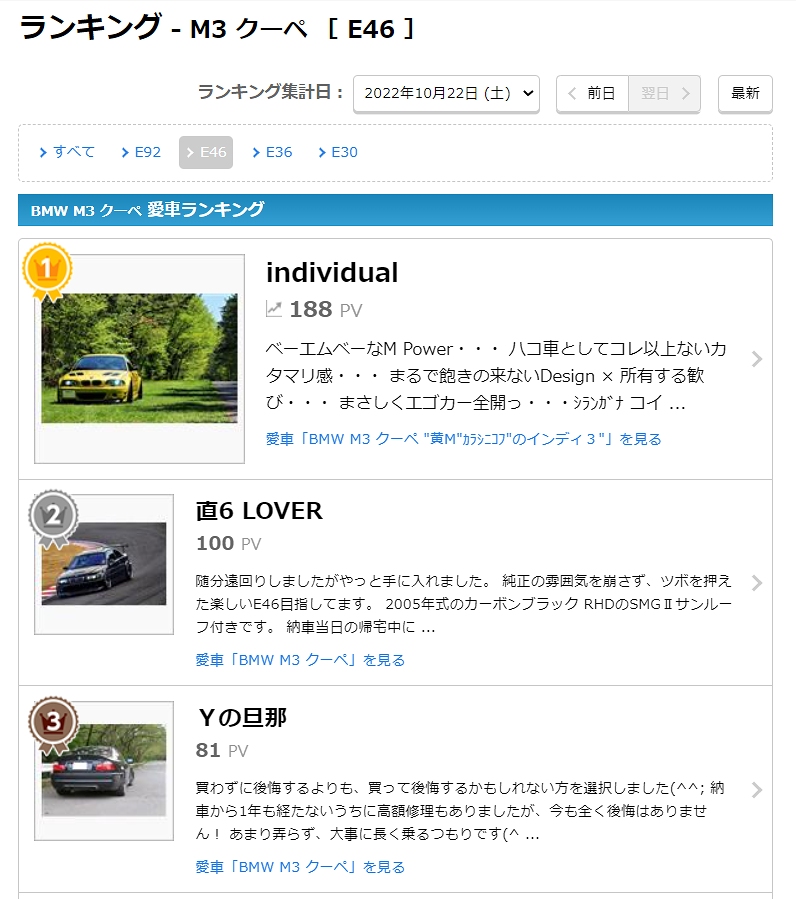Switch to the E36 tab

[x=272, y=152]
